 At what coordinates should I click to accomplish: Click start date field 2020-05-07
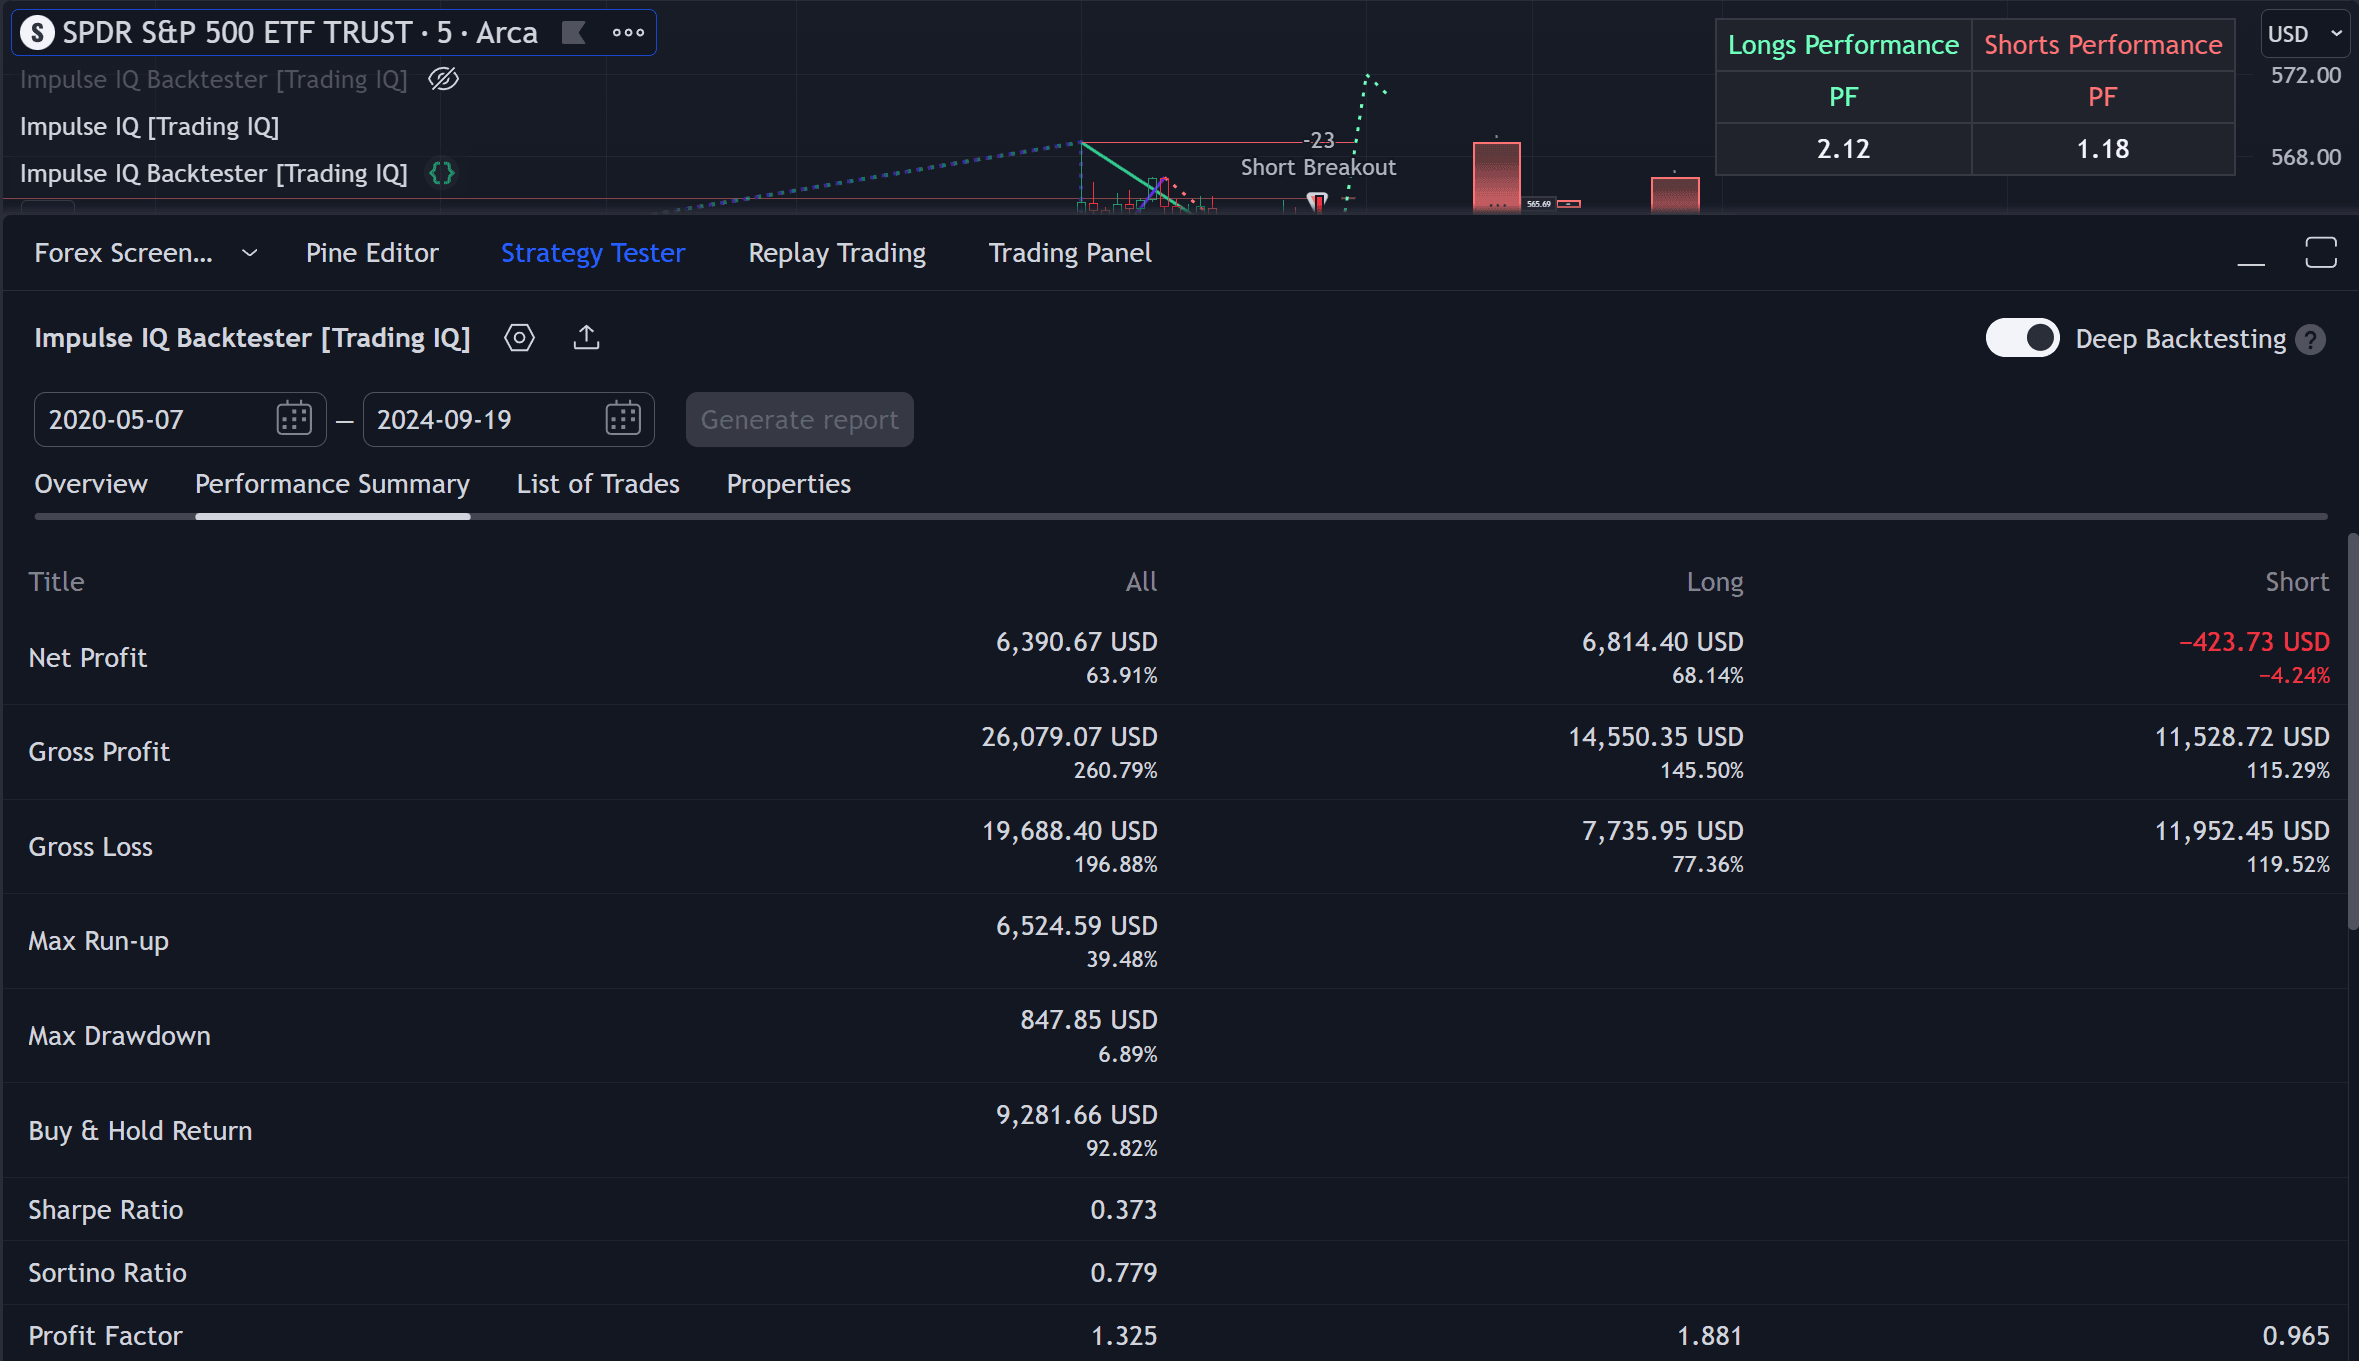(x=180, y=419)
